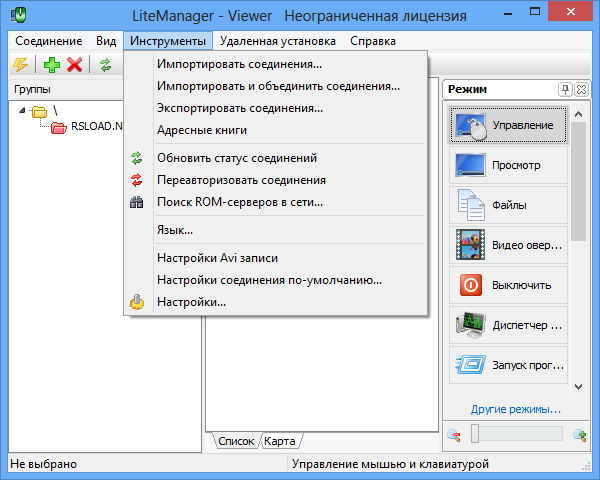The width and height of the screenshot is (600, 480).
Task: Choose Переавторизовать соединения
Action: [276, 180]
